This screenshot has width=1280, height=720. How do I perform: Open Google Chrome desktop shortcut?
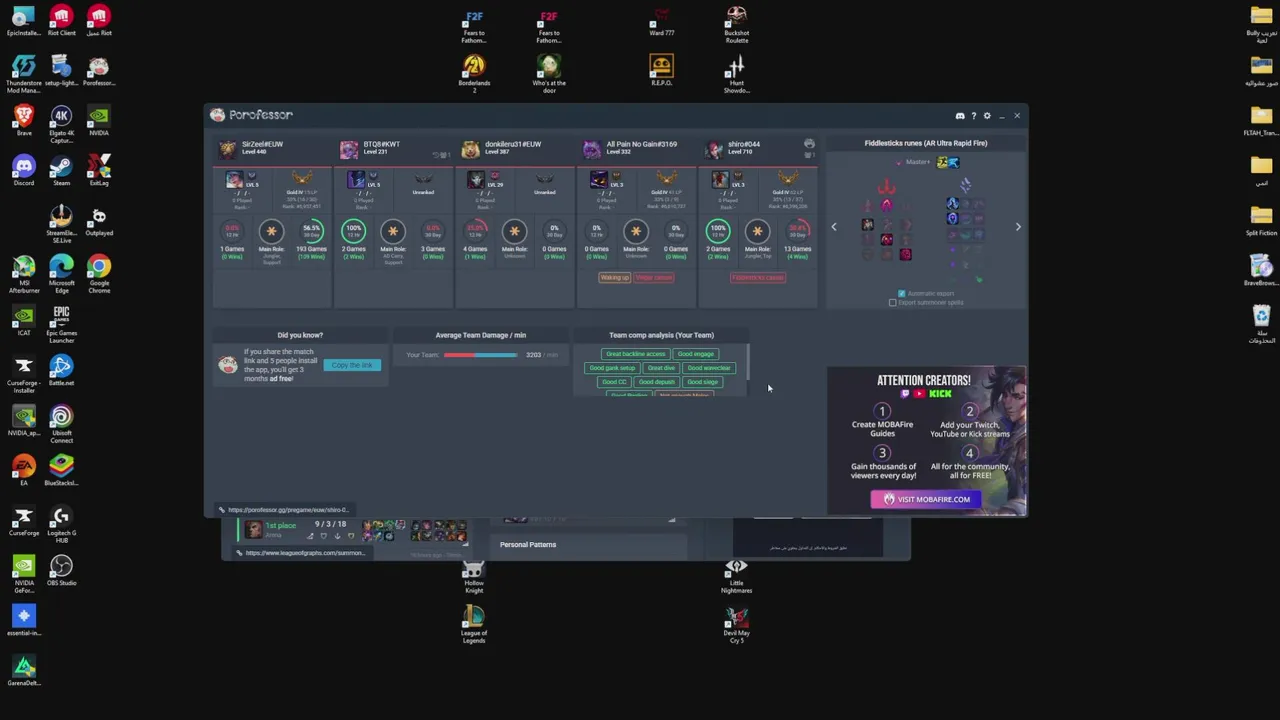pos(98,273)
